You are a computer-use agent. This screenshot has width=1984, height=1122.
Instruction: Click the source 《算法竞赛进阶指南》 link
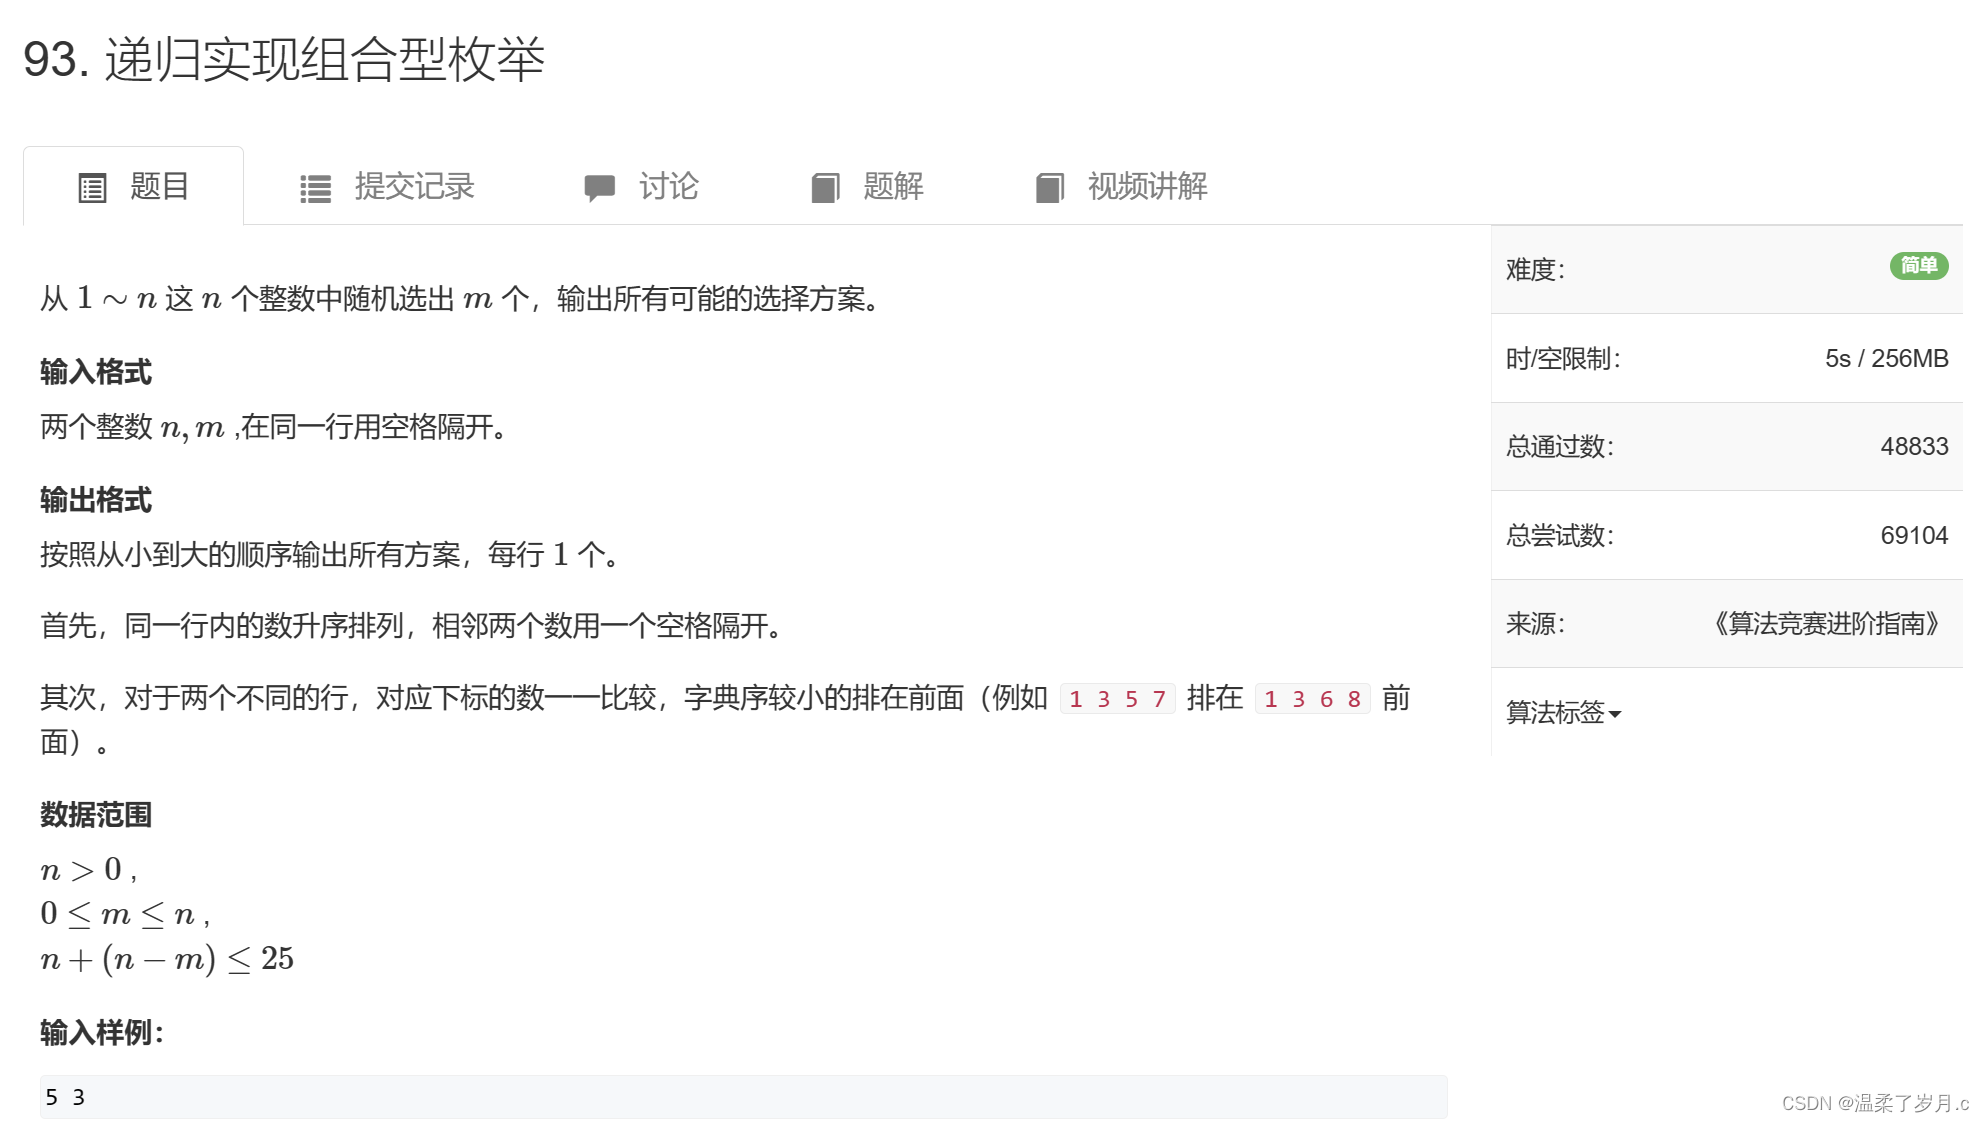click(x=1826, y=624)
